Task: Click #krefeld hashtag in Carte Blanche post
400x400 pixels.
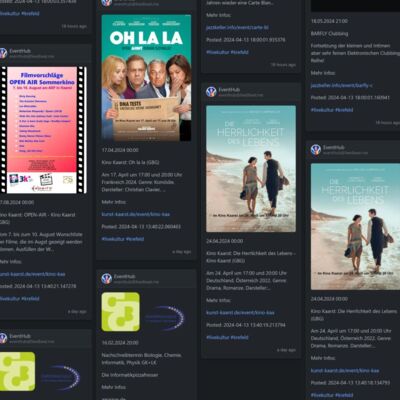Action: (240, 52)
